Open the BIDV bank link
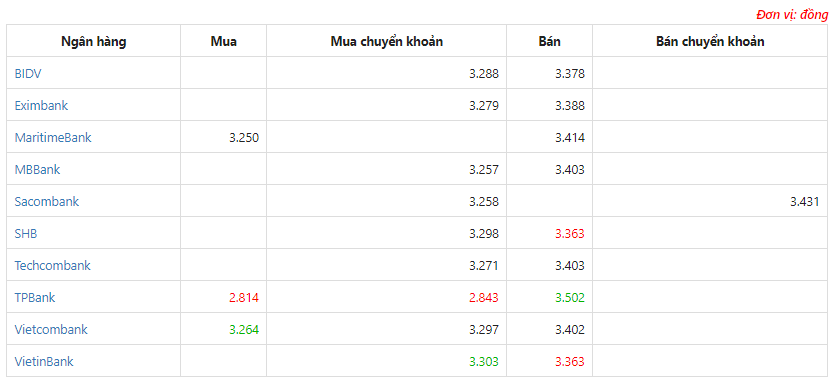The image size is (836, 388). click(x=28, y=74)
